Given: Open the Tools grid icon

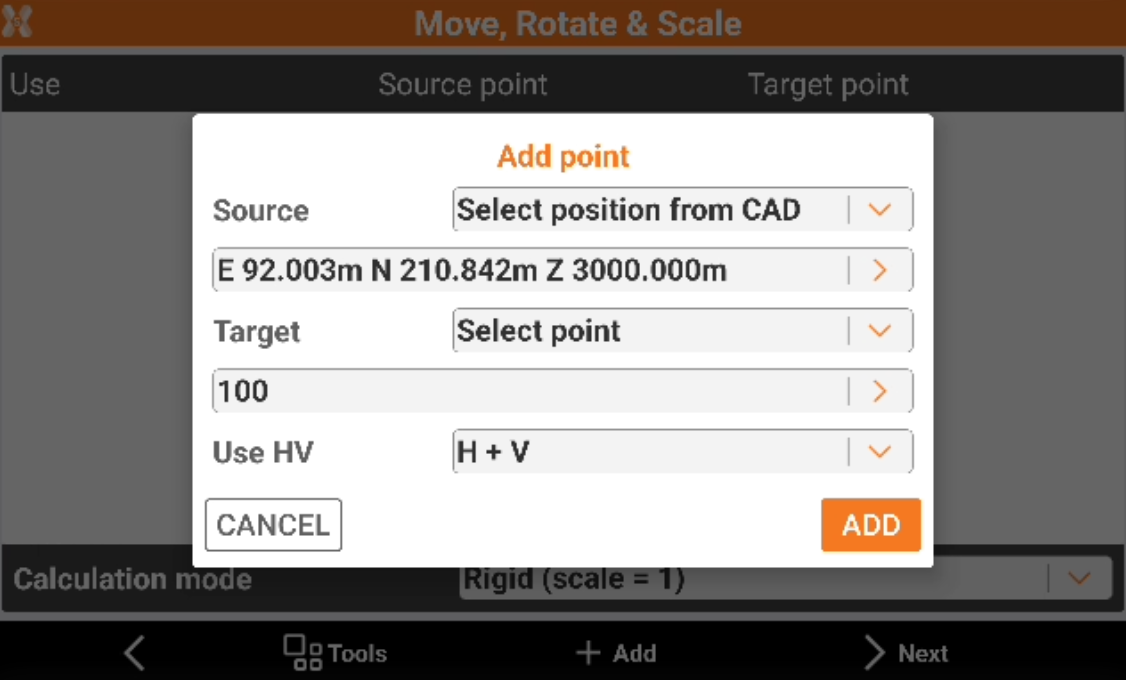Looking at the screenshot, I should [302, 653].
